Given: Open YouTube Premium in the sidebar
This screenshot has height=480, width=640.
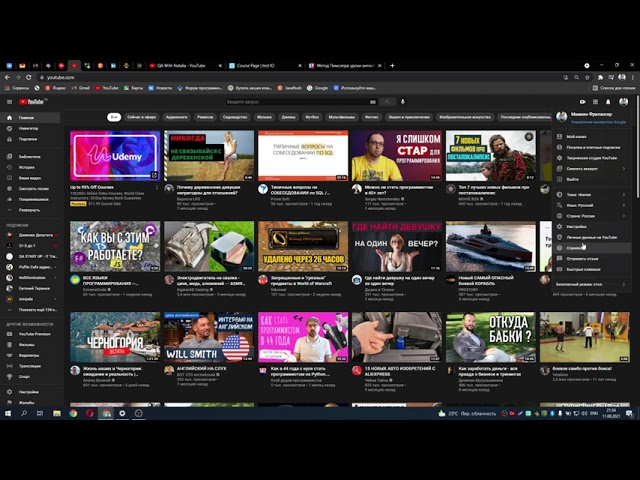Looking at the screenshot, I should [x=31, y=334].
